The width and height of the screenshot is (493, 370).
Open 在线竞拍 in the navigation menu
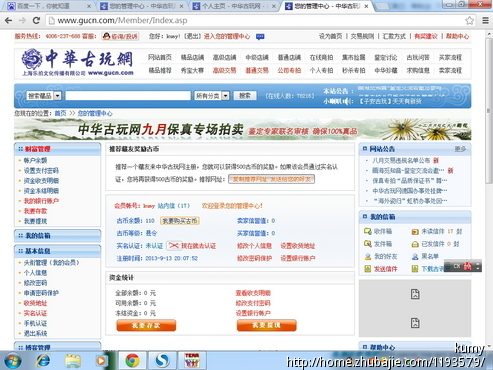[x=321, y=57]
